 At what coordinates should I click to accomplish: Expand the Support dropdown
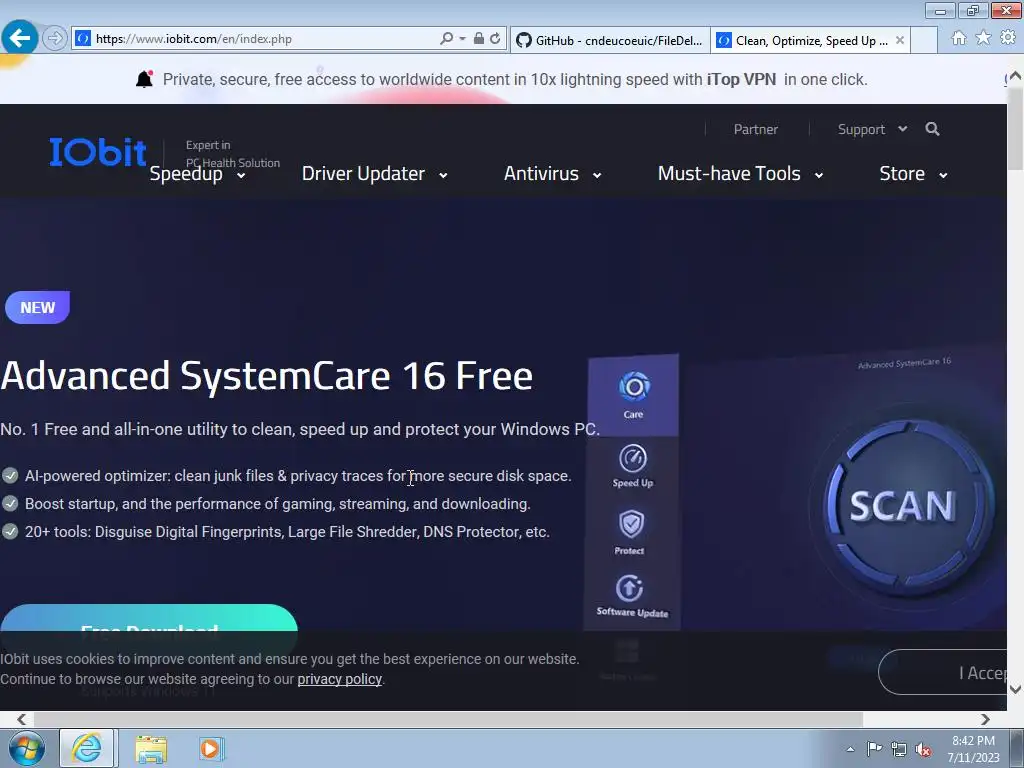[872, 129]
